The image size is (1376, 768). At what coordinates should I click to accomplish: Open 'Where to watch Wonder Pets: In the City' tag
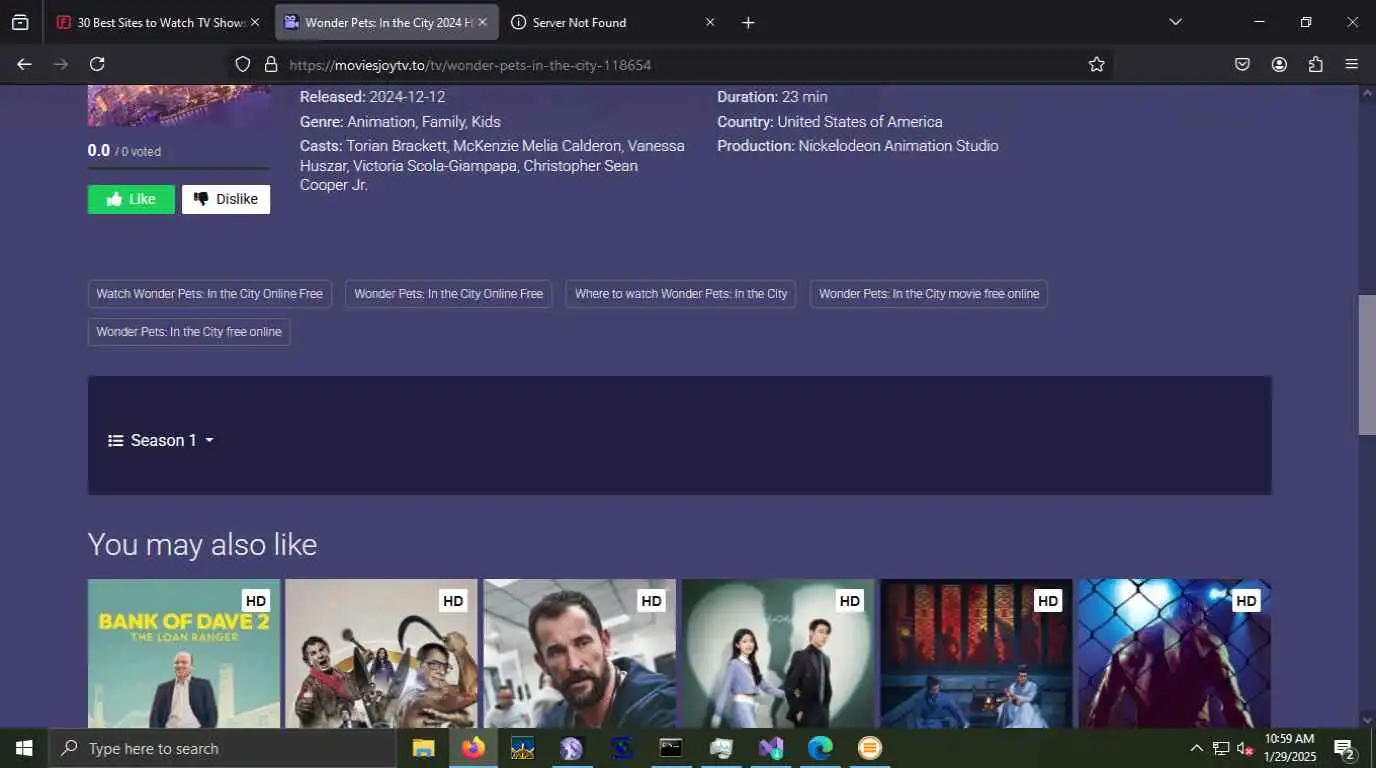click(681, 294)
